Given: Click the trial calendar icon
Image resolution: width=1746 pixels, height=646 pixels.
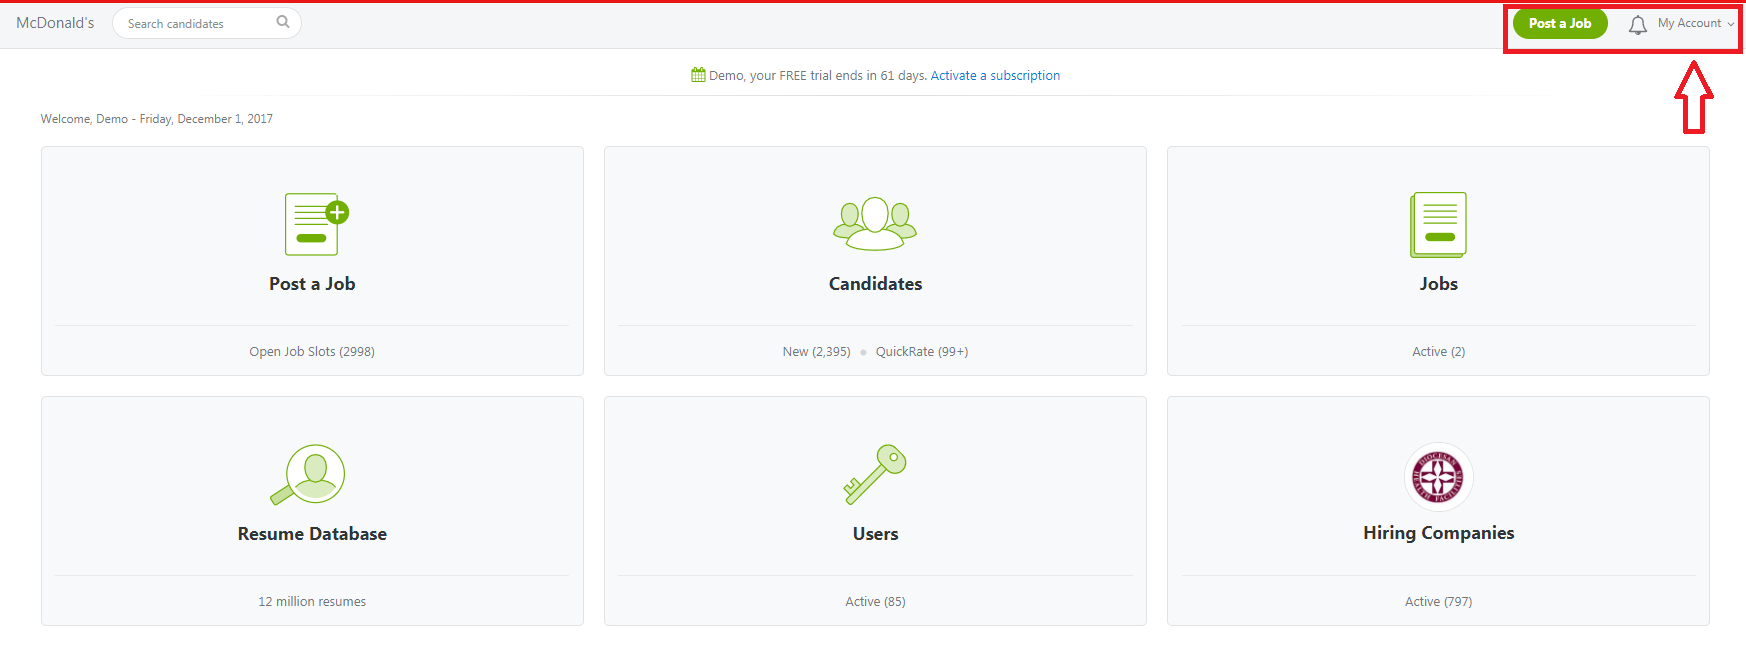Looking at the screenshot, I should [x=698, y=75].
